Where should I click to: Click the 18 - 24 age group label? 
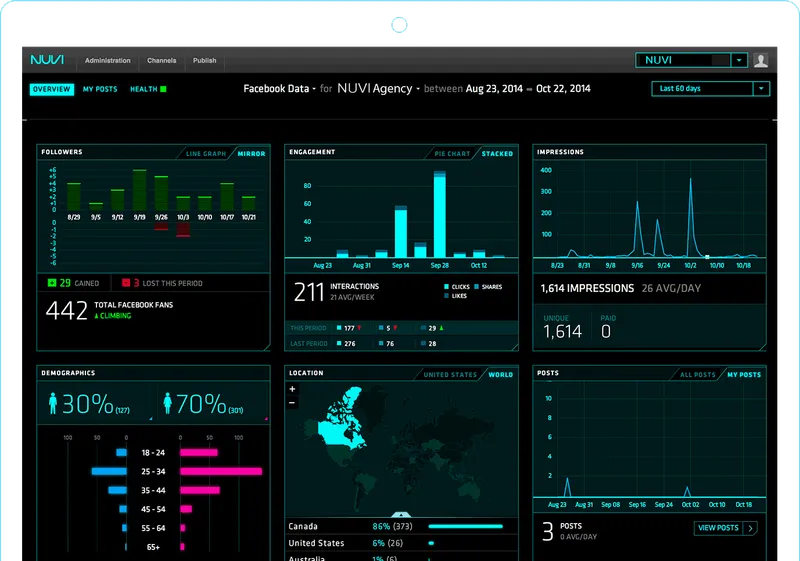tap(153, 452)
